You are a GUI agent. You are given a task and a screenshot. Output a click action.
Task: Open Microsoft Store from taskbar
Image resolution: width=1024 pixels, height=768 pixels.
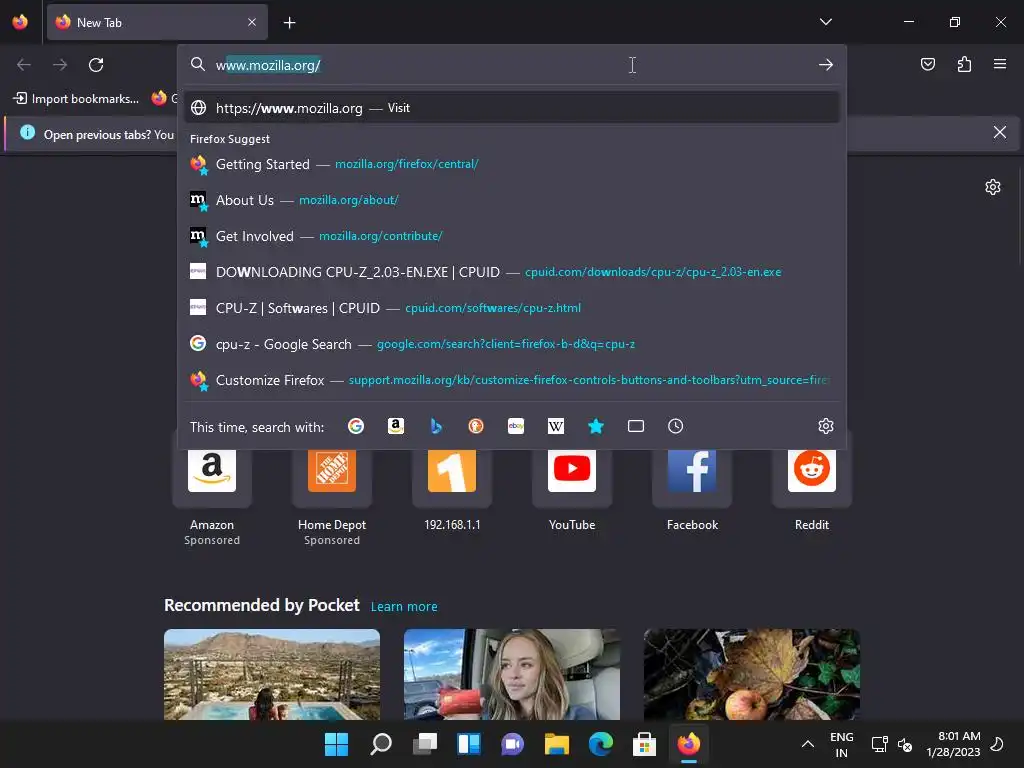[x=644, y=744]
